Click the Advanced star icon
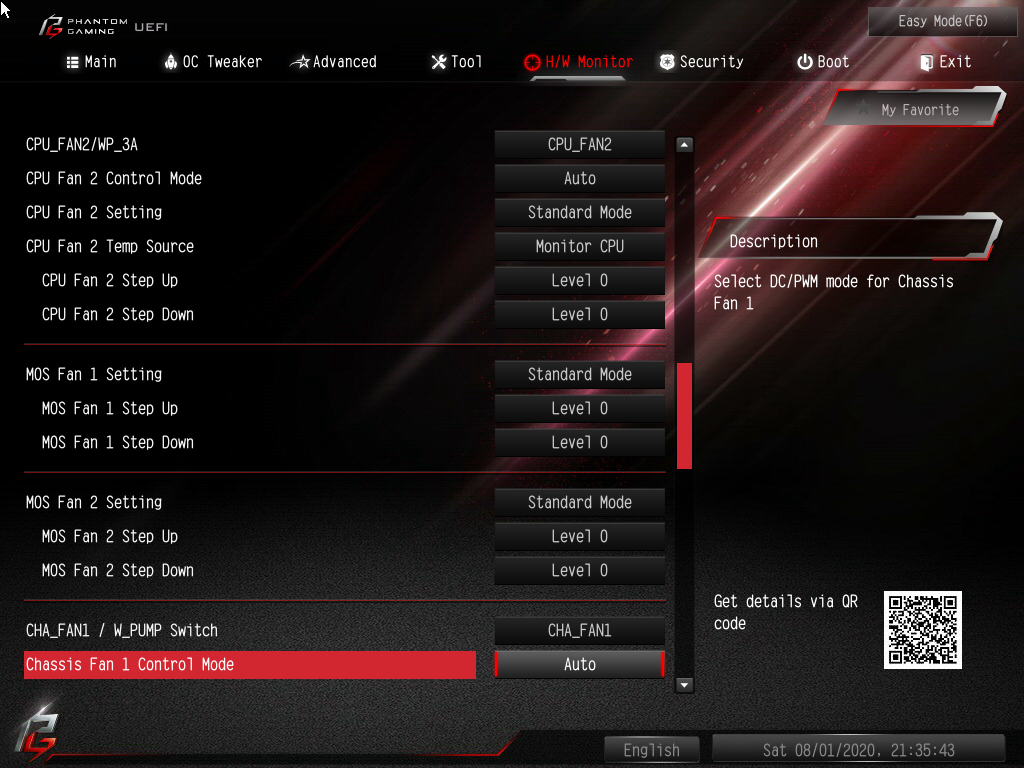 [x=300, y=62]
